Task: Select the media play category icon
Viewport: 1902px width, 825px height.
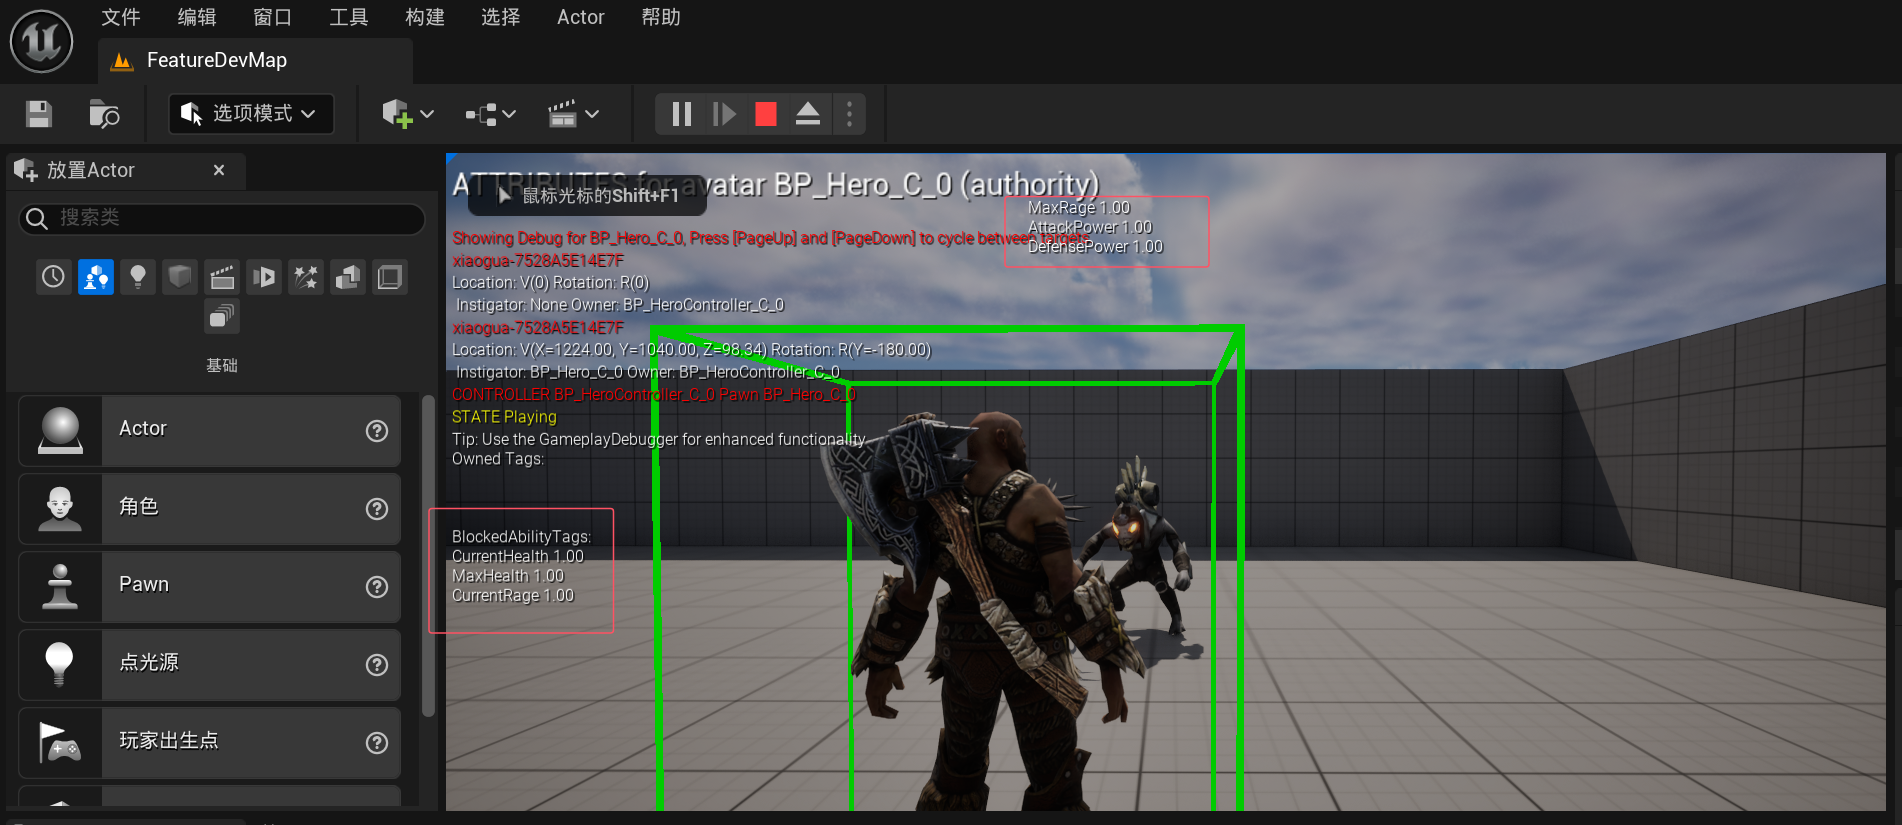Action: click(x=264, y=276)
